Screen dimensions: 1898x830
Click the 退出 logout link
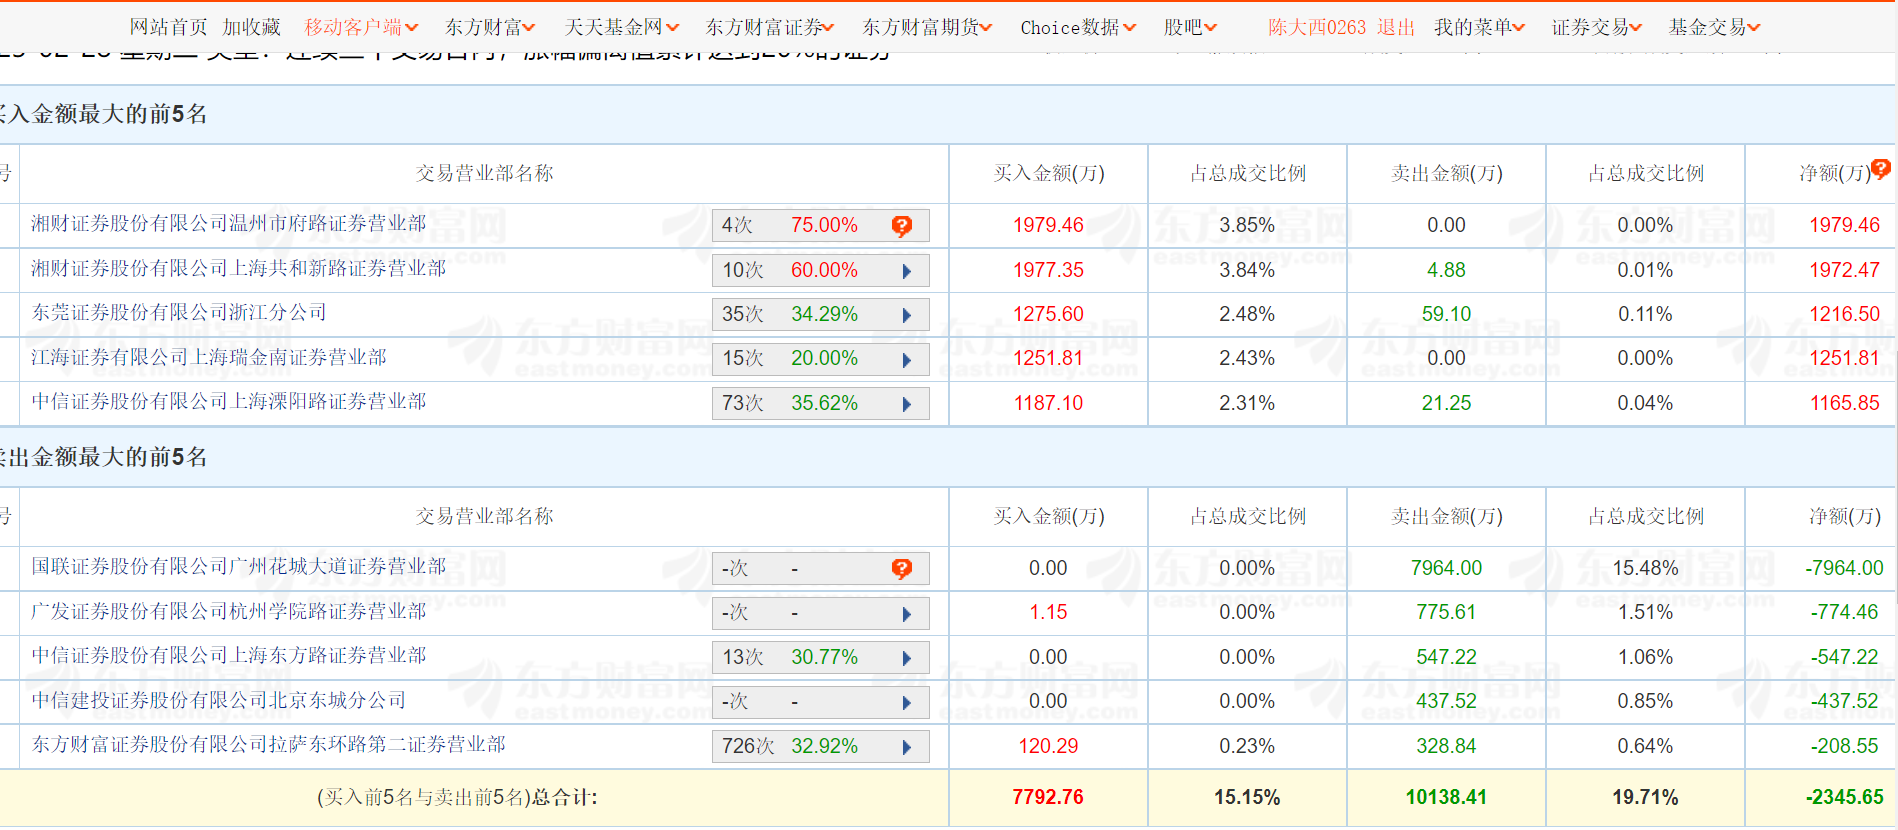(1395, 27)
